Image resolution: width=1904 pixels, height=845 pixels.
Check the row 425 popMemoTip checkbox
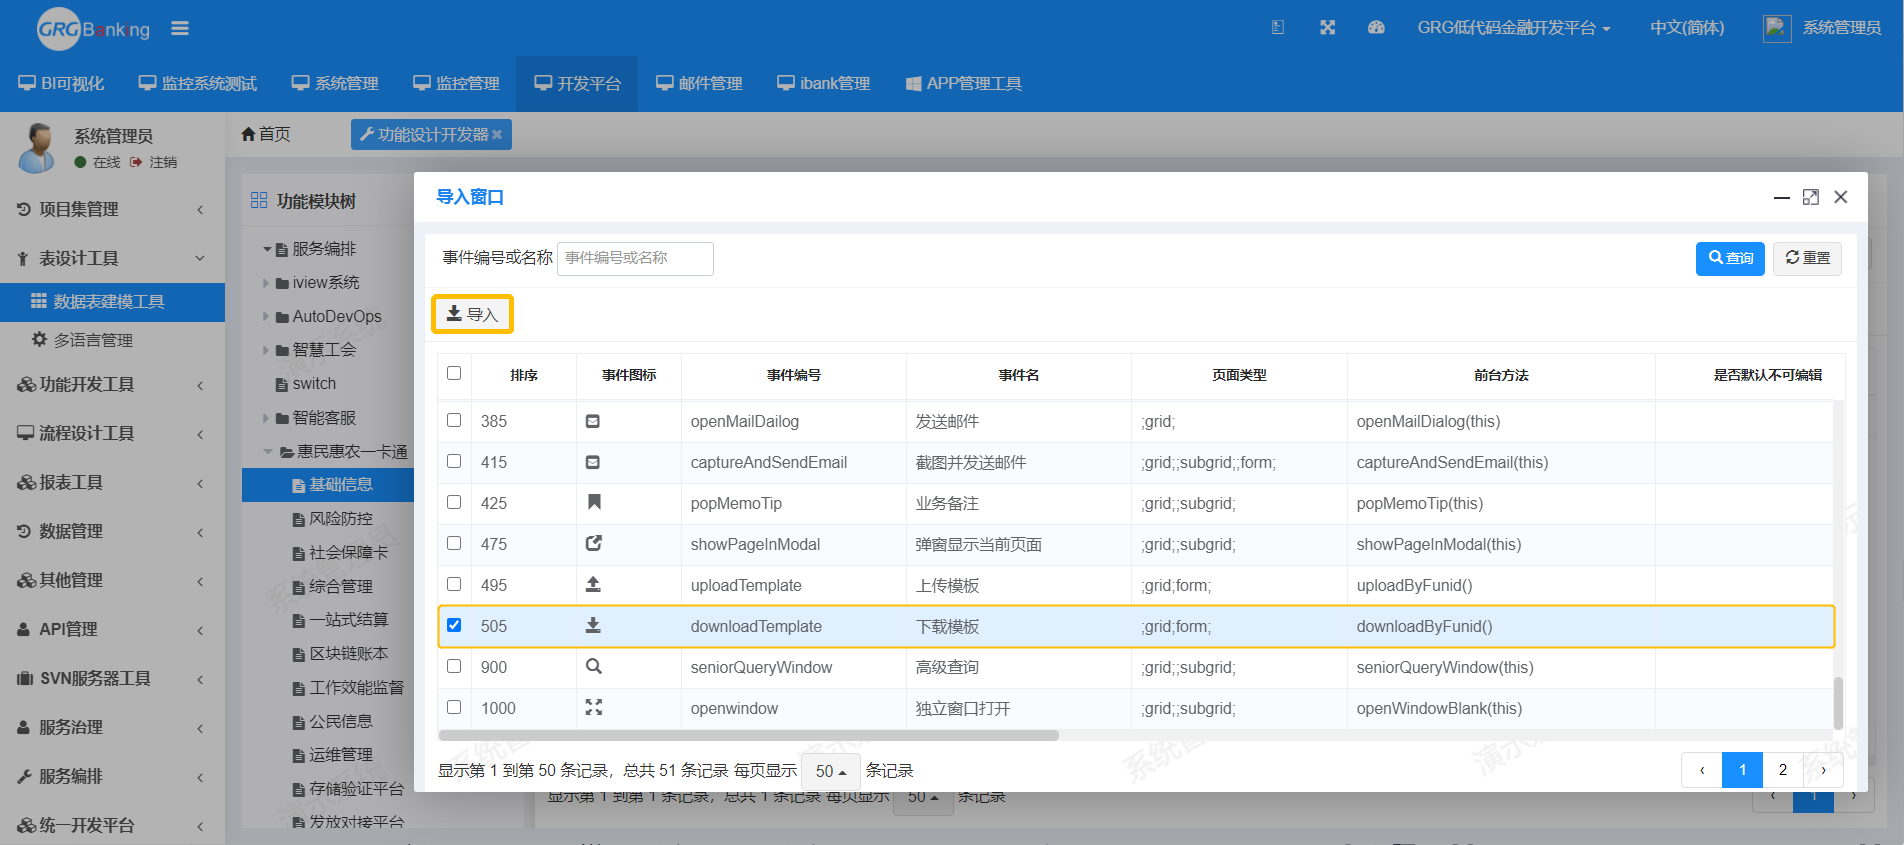[x=454, y=502]
